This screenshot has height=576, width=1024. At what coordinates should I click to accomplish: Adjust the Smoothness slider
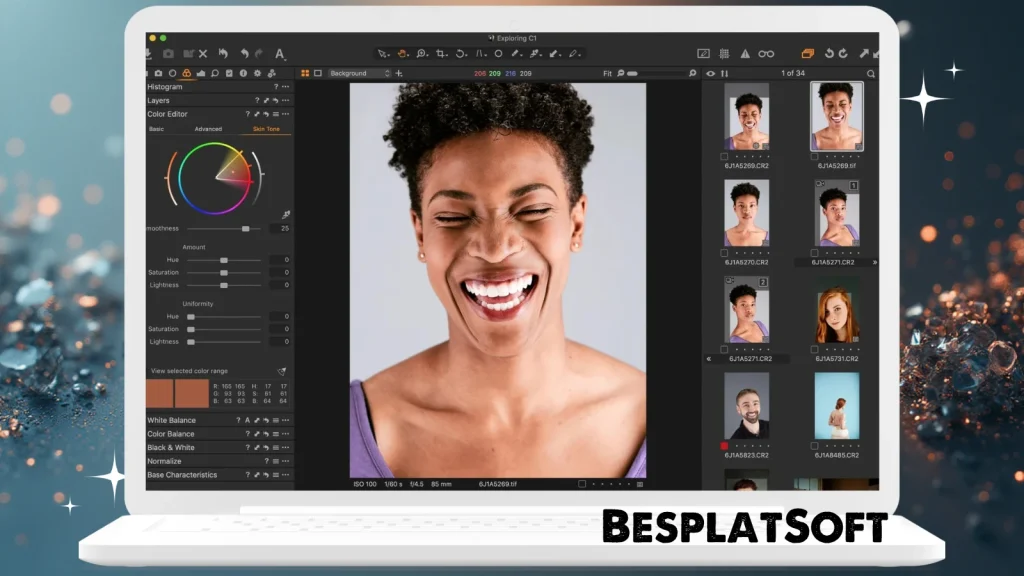pyautogui.click(x=246, y=228)
